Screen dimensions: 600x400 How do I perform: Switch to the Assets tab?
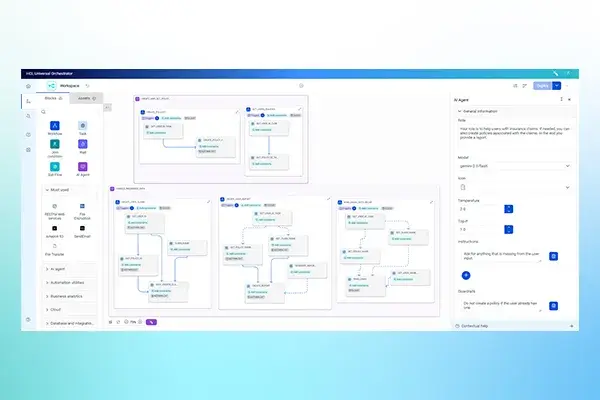click(x=84, y=98)
